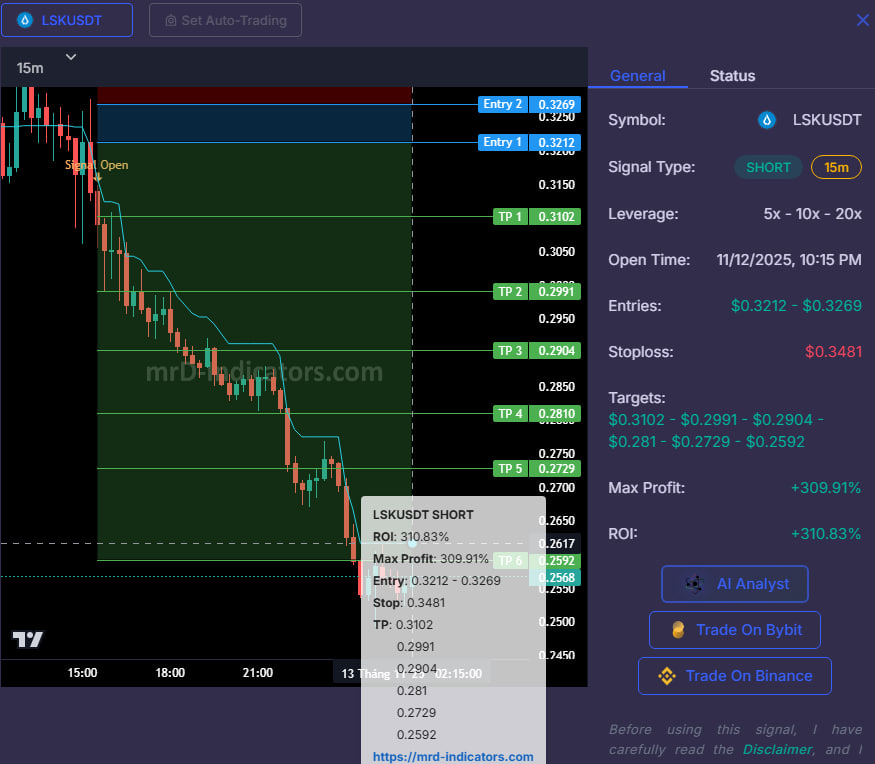The image size is (875, 764).
Task: Click the orange 15m badge beside SHORT
Action: 836,167
